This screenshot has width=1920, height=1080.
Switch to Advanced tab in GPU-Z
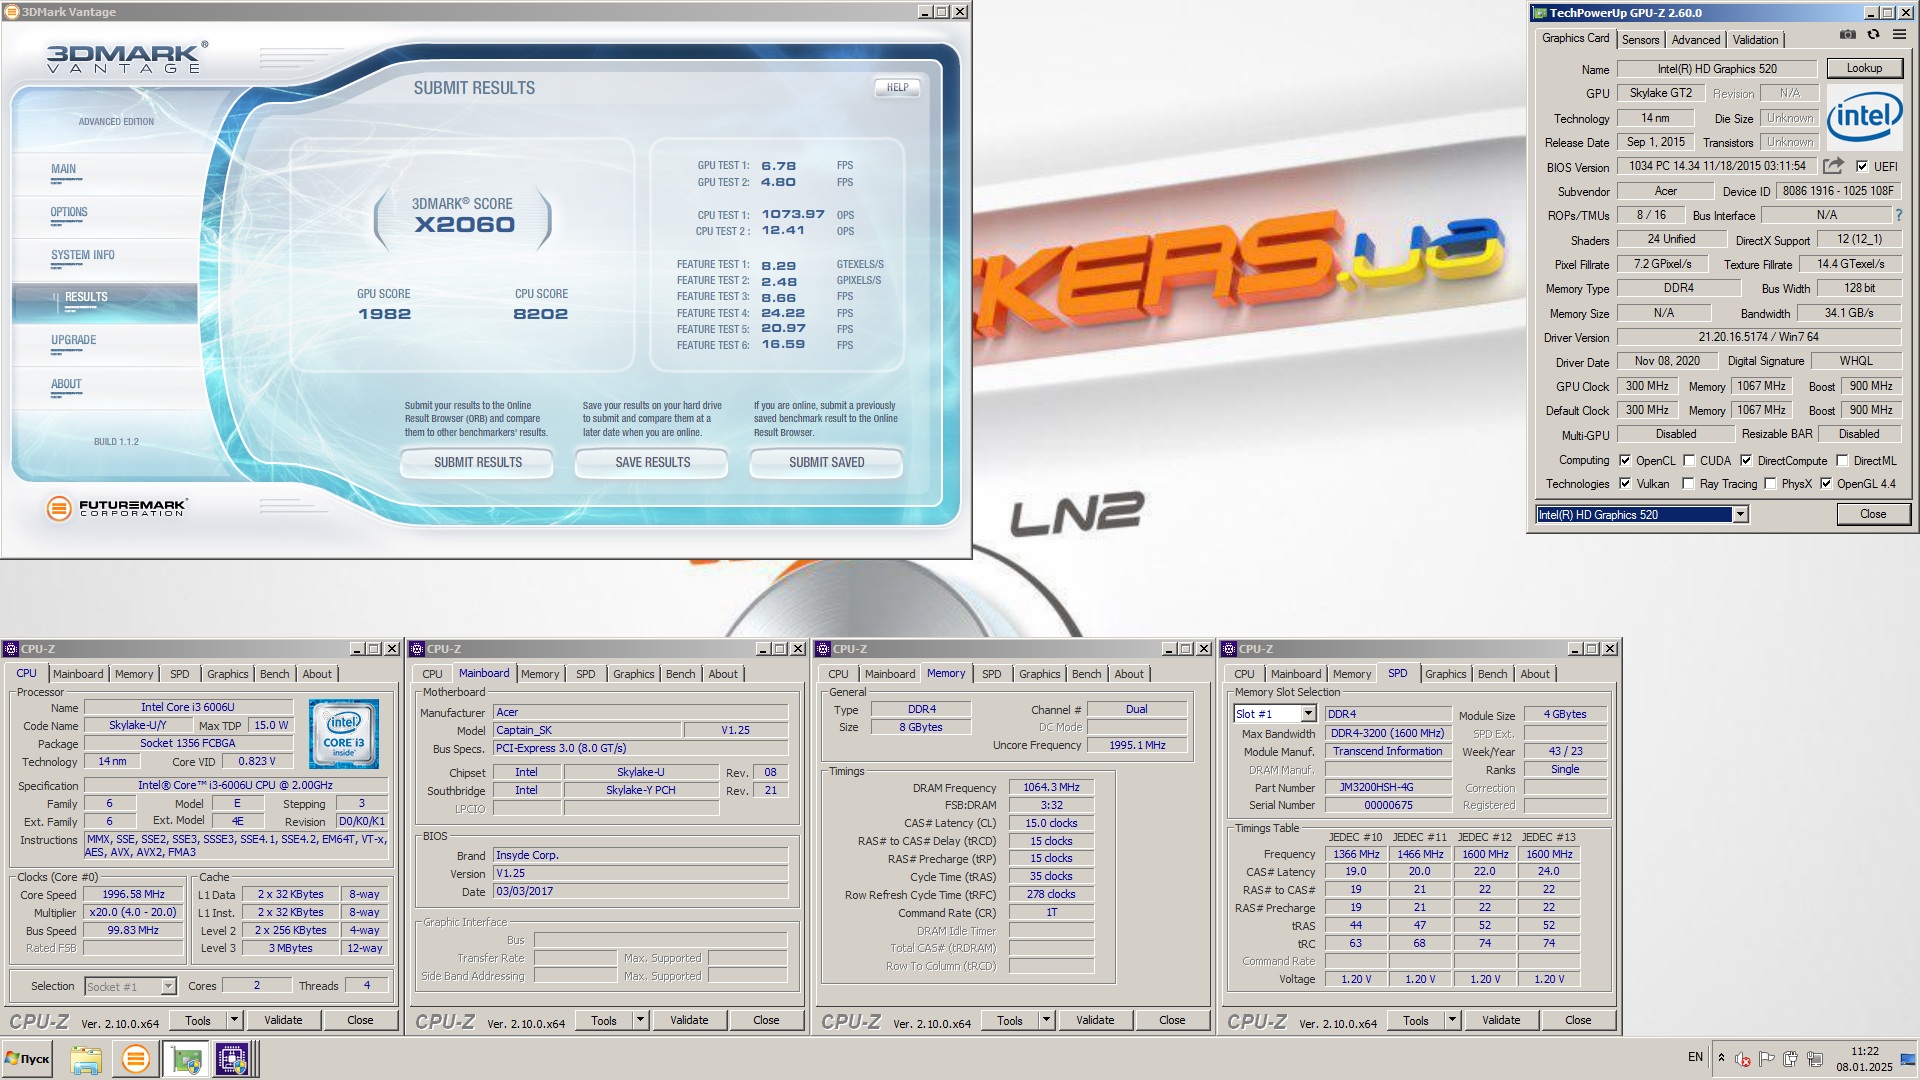click(x=1696, y=39)
